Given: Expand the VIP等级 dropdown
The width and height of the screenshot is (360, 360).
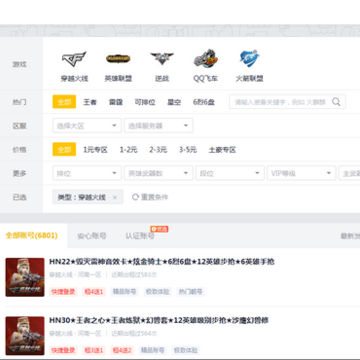Looking at the screenshot, I should (301, 173).
